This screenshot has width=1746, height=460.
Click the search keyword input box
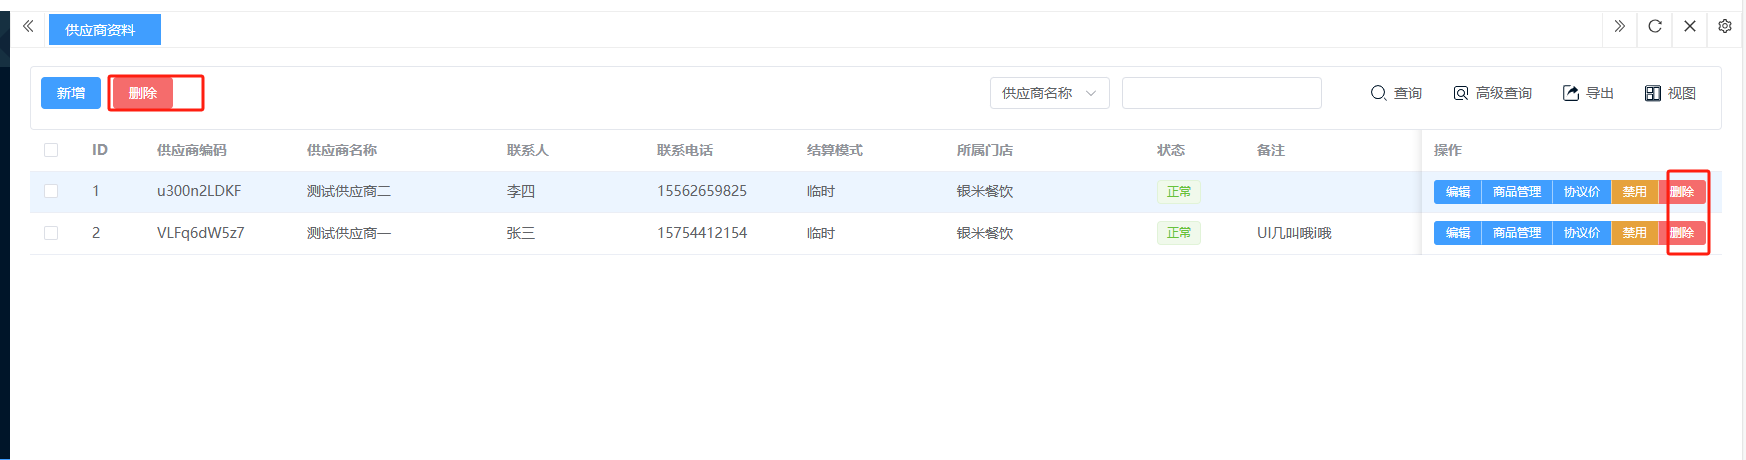pos(1221,93)
